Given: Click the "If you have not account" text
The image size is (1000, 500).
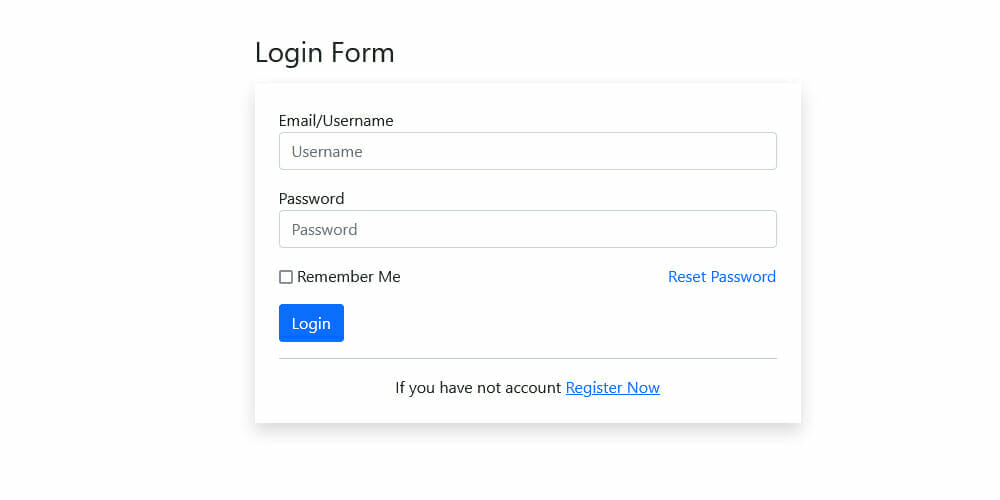Looking at the screenshot, I should [x=478, y=388].
